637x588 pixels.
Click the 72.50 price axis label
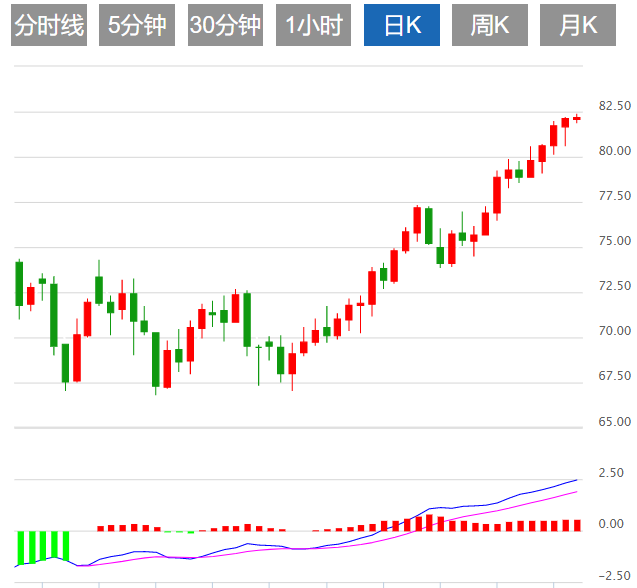click(615, 286)
